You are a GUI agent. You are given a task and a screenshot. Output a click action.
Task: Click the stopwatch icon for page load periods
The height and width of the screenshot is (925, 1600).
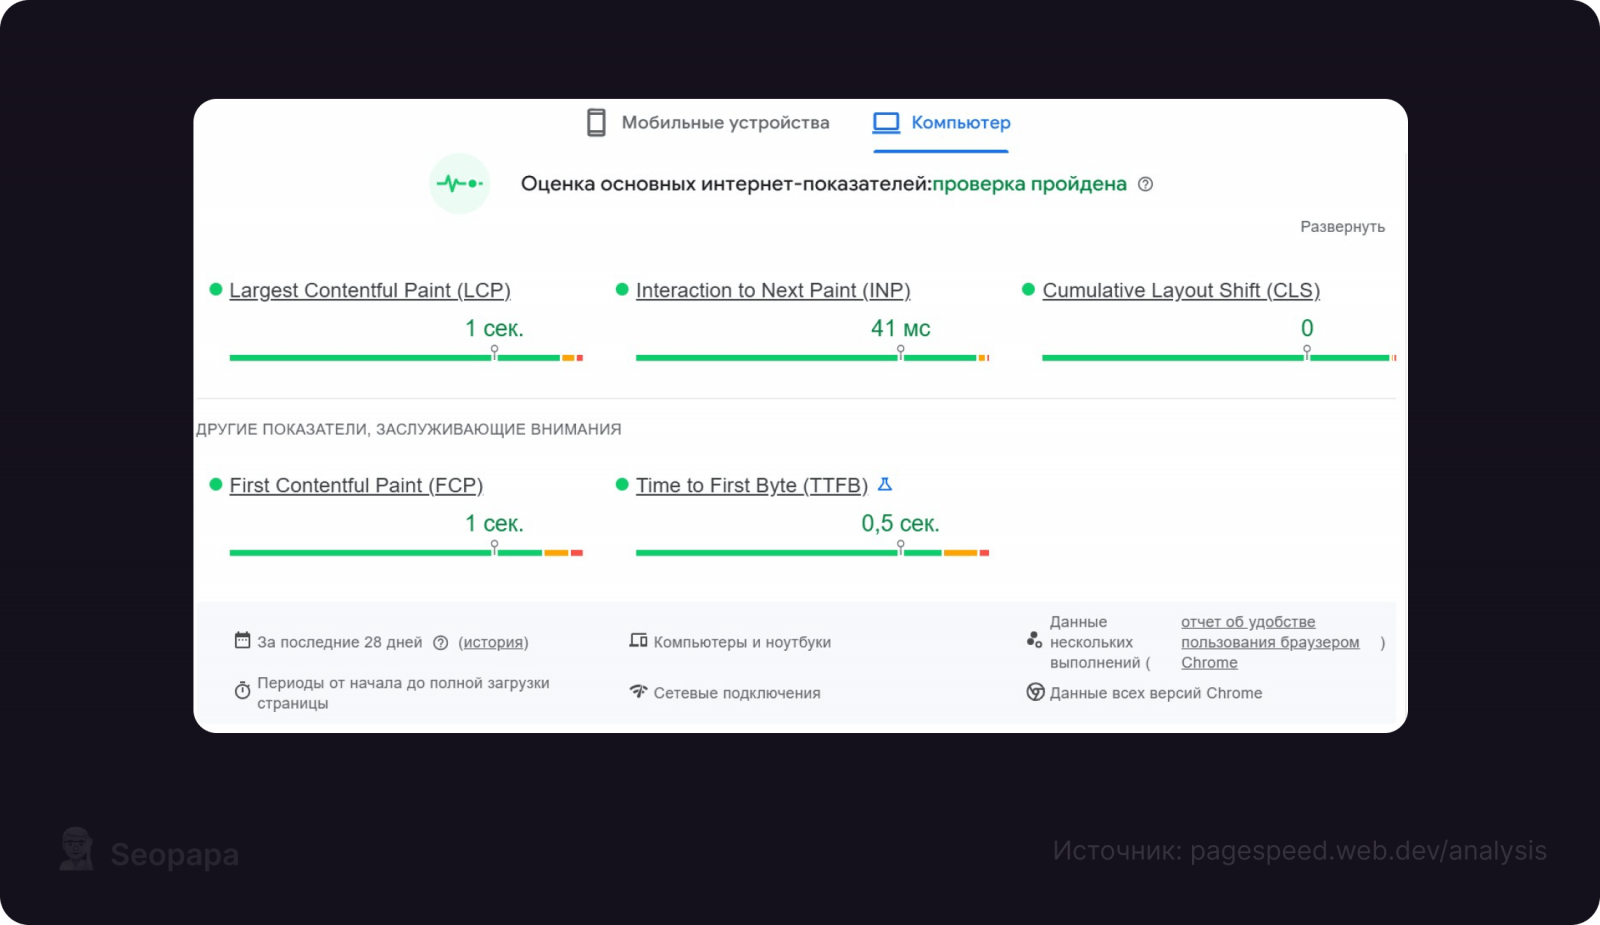[242, 691]
